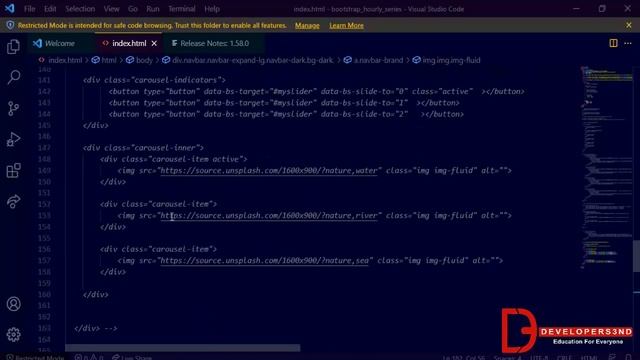Screen dimensions: 640x360
Task: Click the button line with data-bs-slide-to="0"
Action: click(x=317, y=91)
